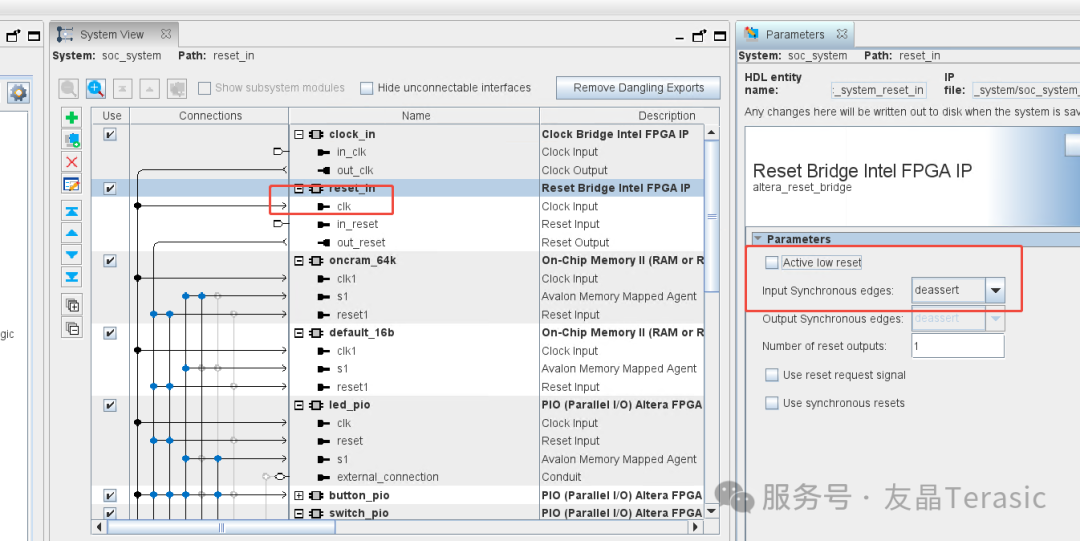
Task: Click the edit parameters pencil icon
Action: click(x=72, y=185)
